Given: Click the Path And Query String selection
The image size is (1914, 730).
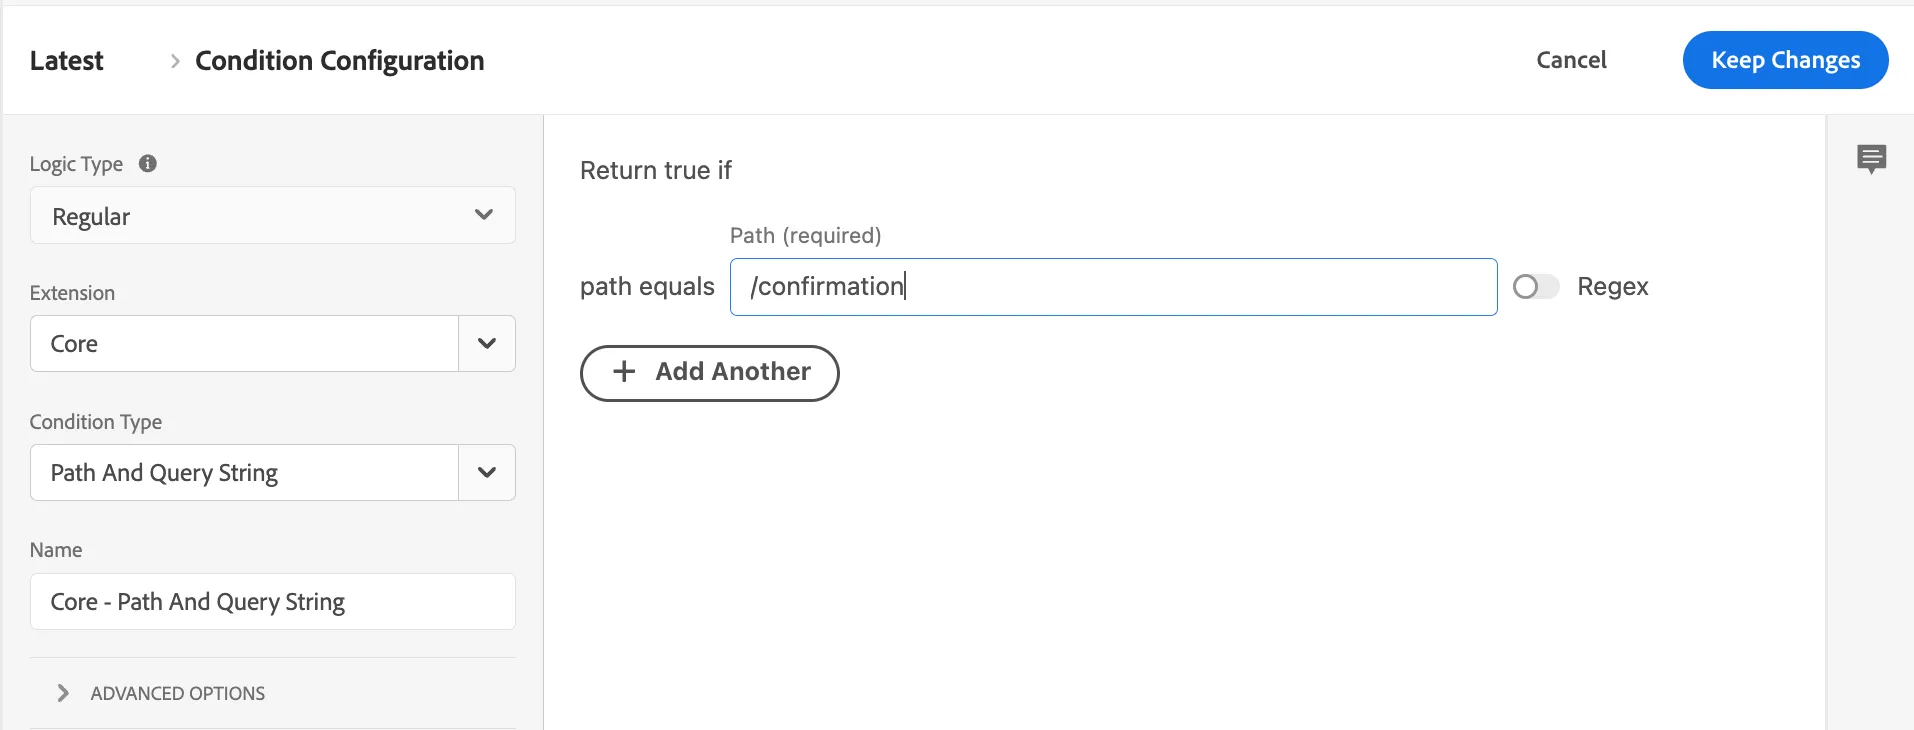Looking at the screenshot, I should pos(244,473).
